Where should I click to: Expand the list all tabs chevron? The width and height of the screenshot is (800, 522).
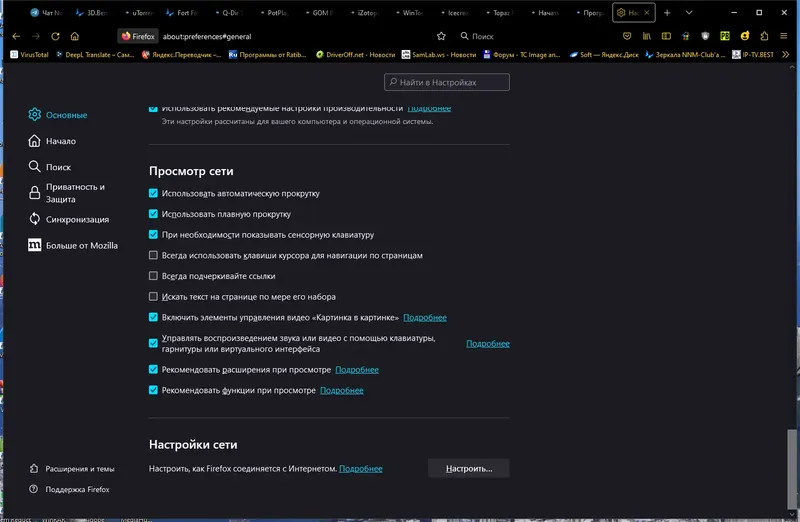pos(689,13)
